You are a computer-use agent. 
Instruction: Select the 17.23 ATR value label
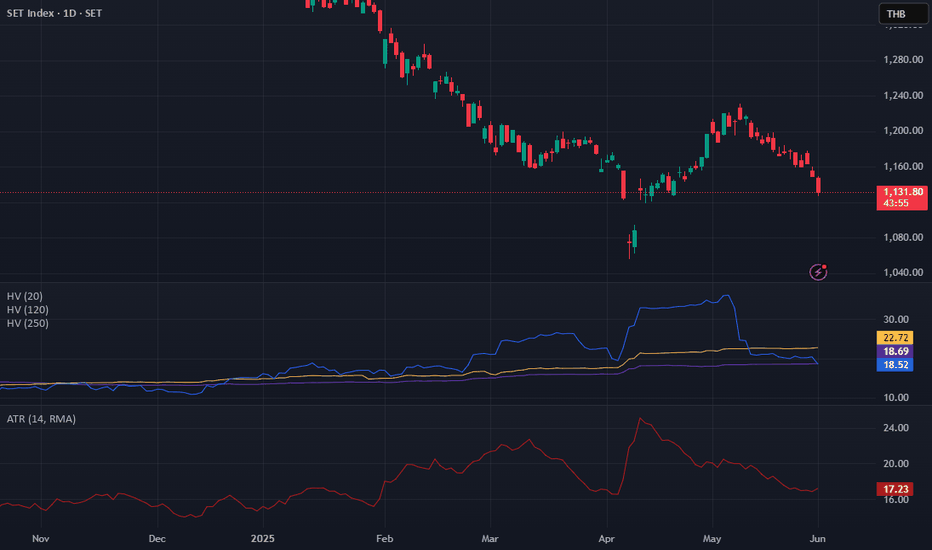coord(895,489)
